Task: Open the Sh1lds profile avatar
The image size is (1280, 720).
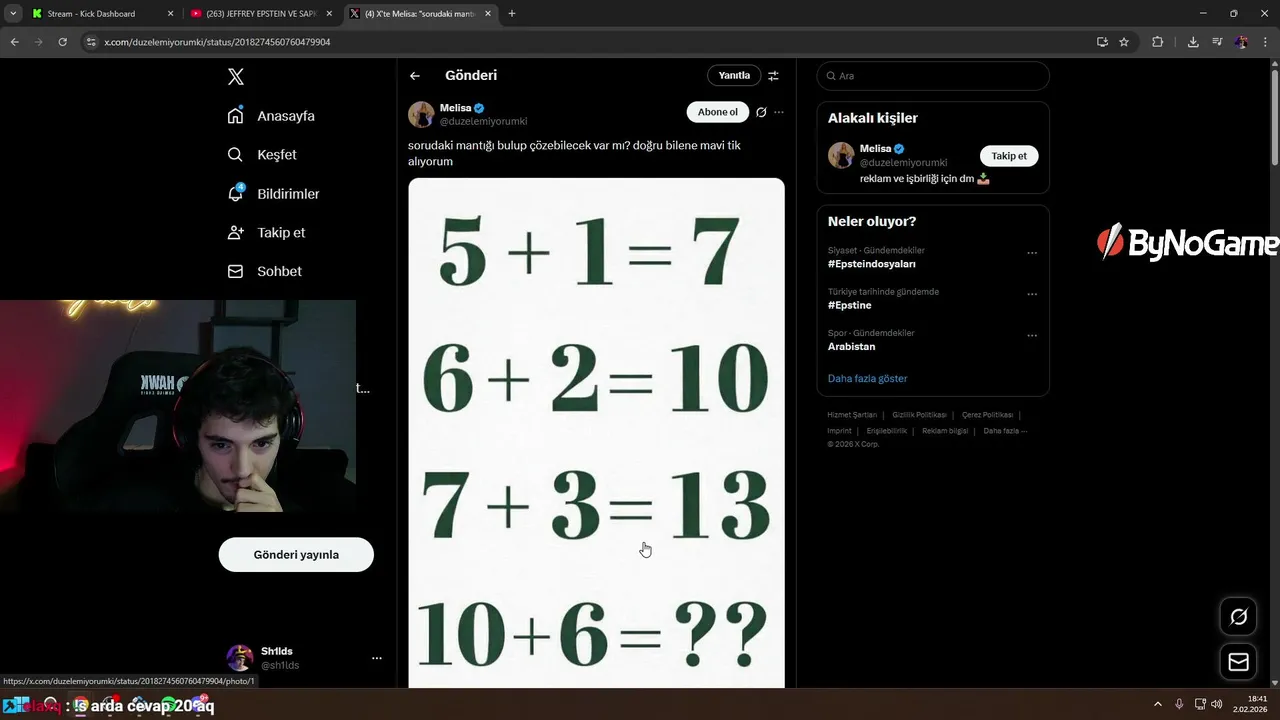Action: 240,658
